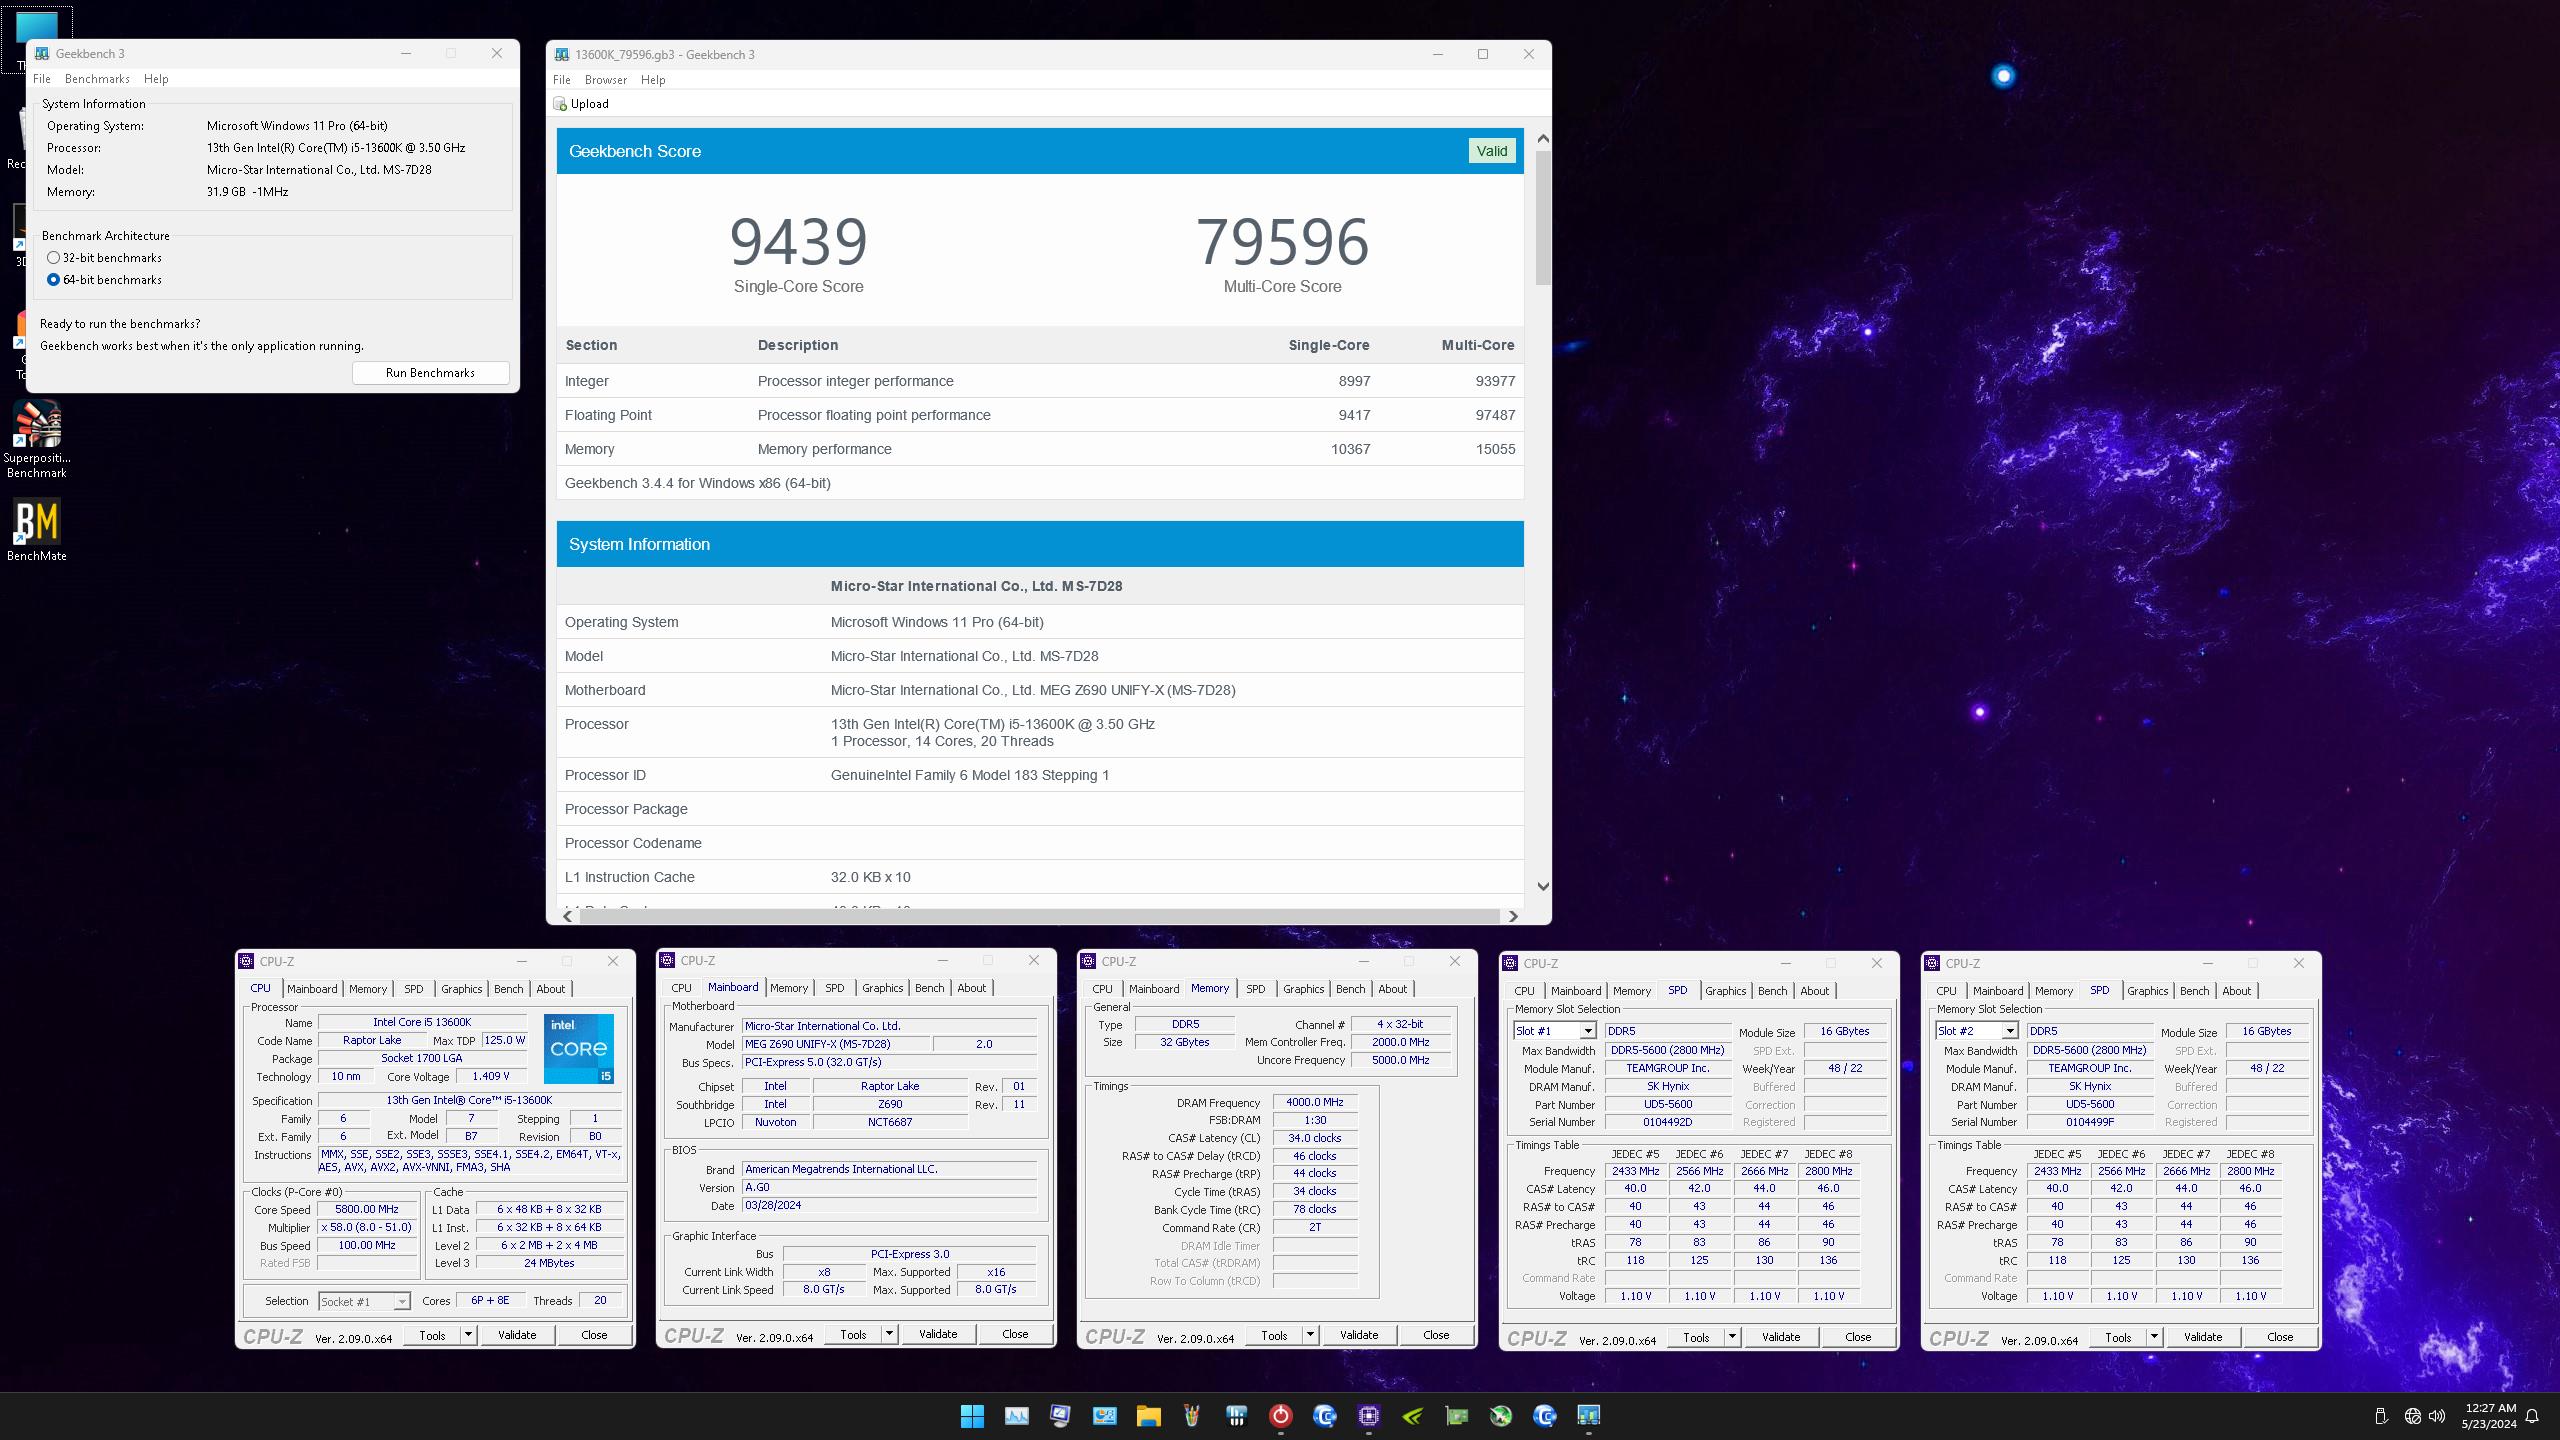The width and height of the screenshot is (2560, 1440).
Task: Open the Windows Start menu
Action: point(972,1415)
